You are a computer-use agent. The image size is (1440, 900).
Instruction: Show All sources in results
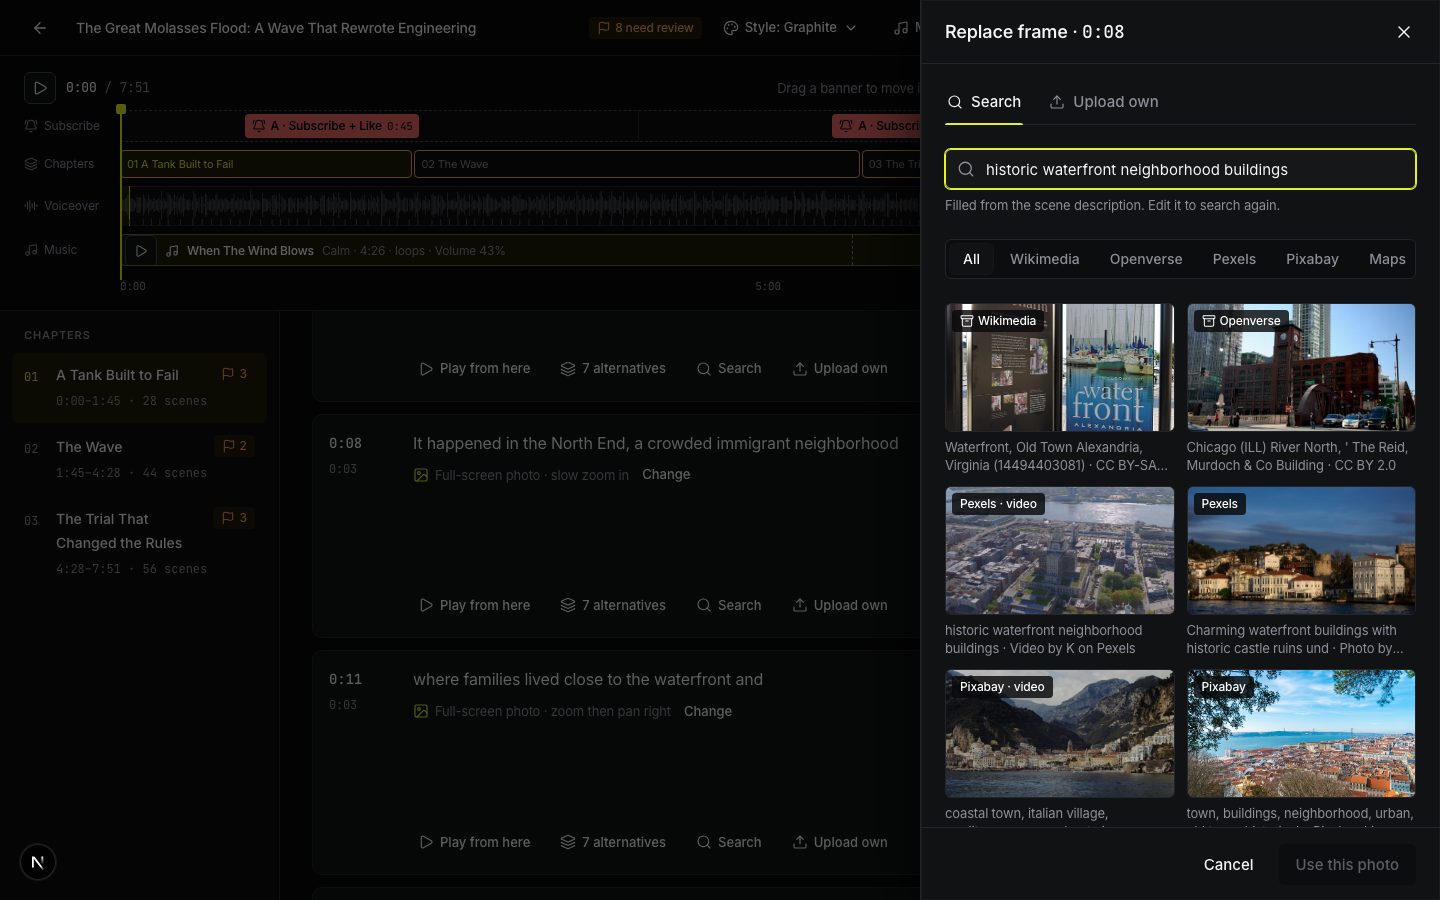tap(971, 259)
